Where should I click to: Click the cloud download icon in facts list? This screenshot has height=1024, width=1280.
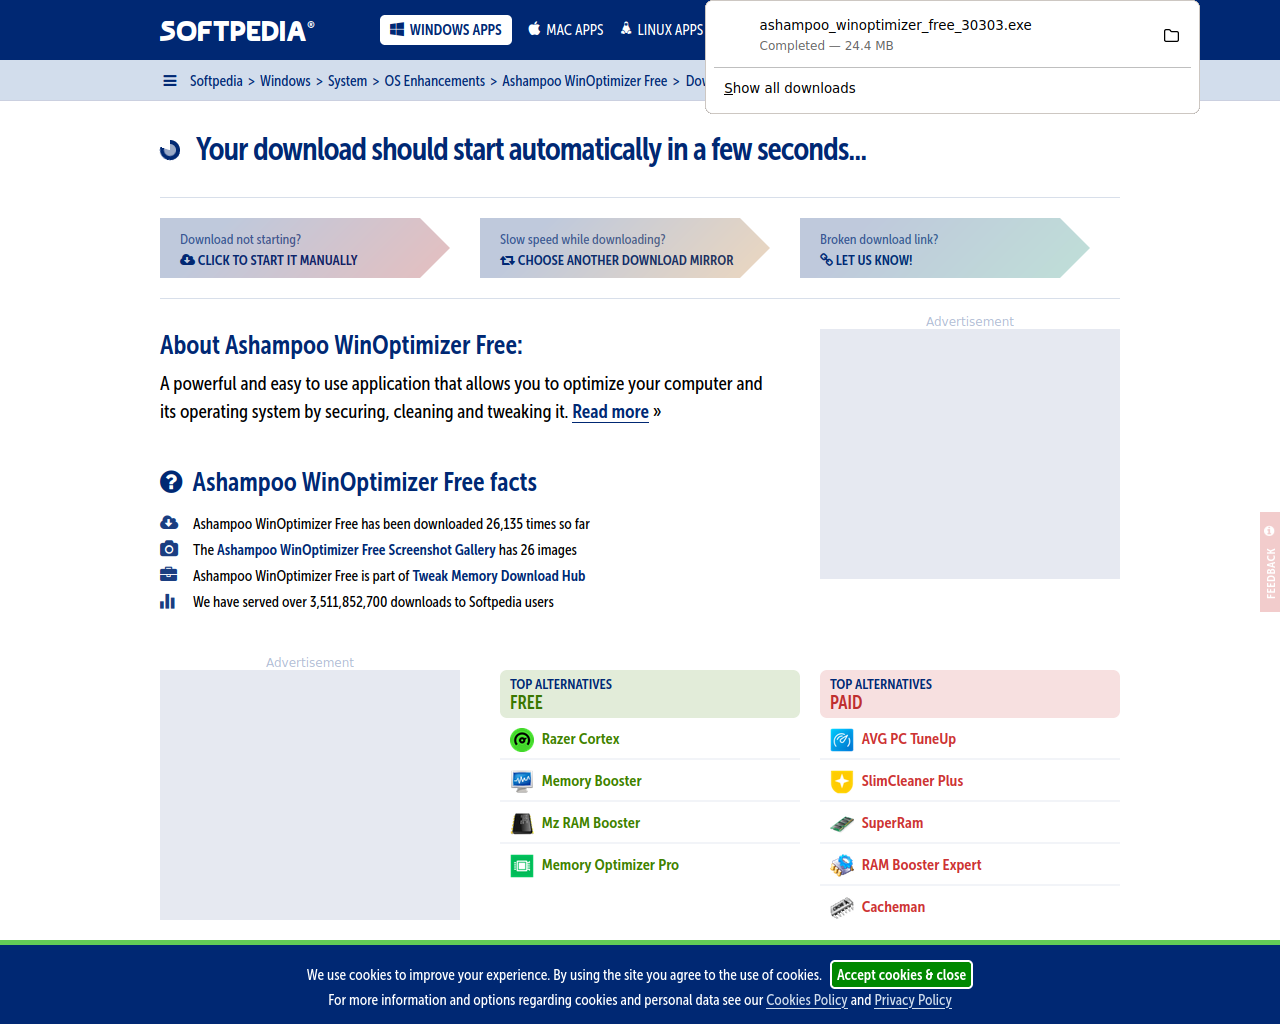pos(169,523)
